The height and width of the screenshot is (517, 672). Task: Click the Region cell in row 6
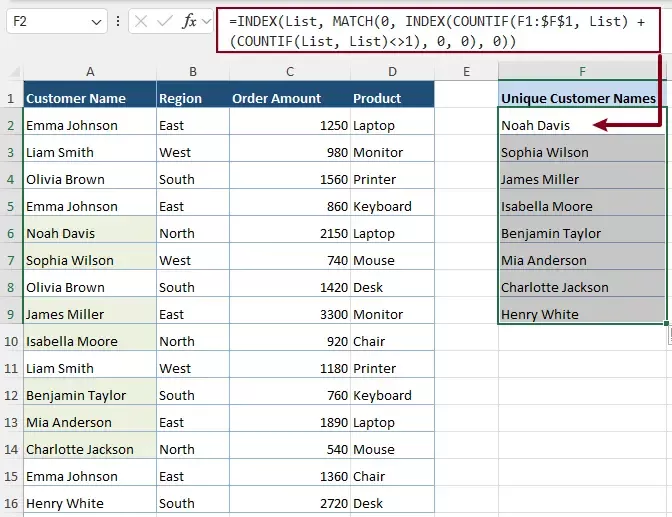pyautogui.click(x=193, y=229)
